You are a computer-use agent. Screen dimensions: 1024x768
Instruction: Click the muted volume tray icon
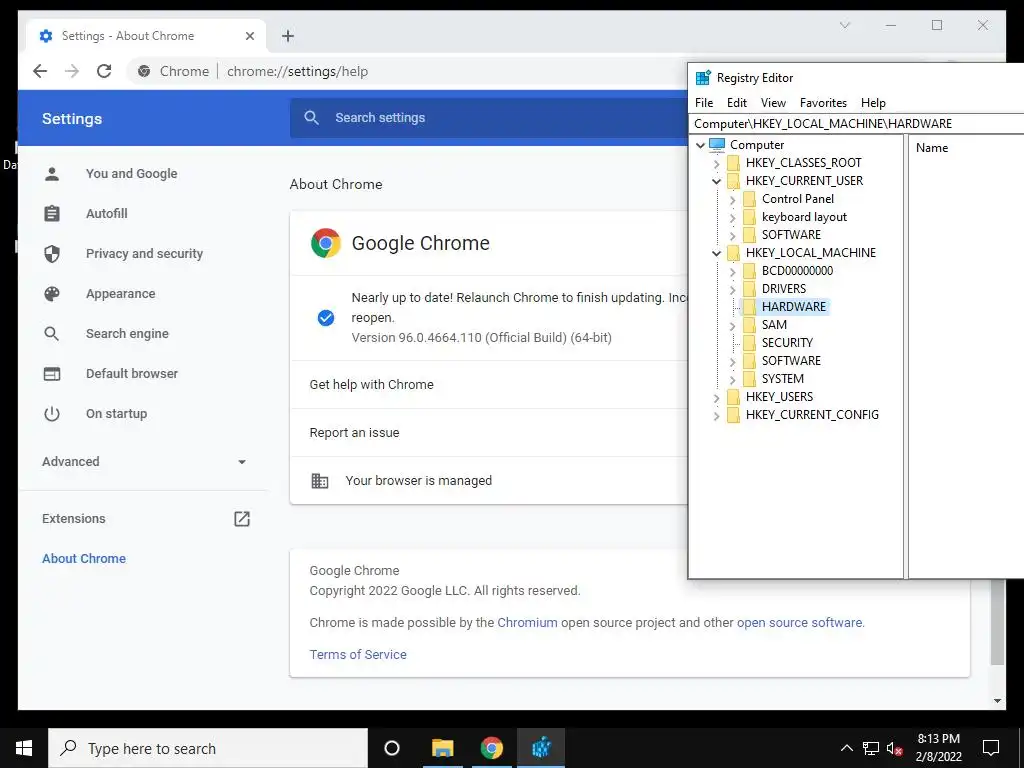coord(895,748)
